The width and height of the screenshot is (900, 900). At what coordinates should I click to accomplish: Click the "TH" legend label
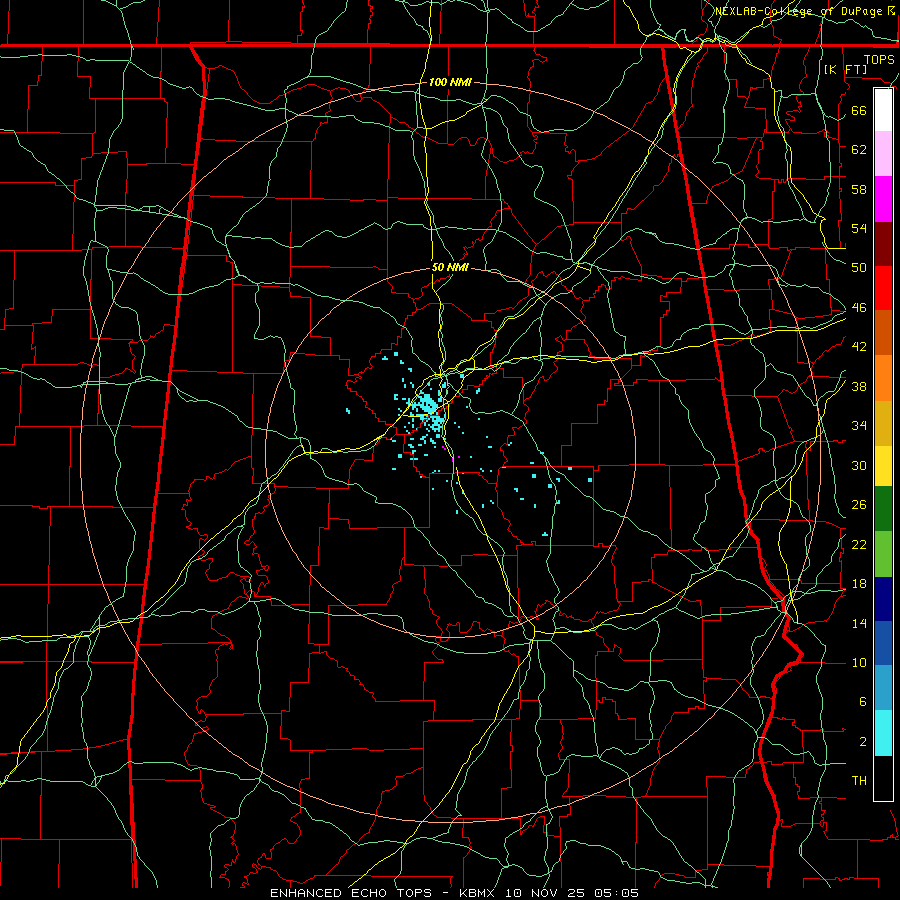click(859, 781)
